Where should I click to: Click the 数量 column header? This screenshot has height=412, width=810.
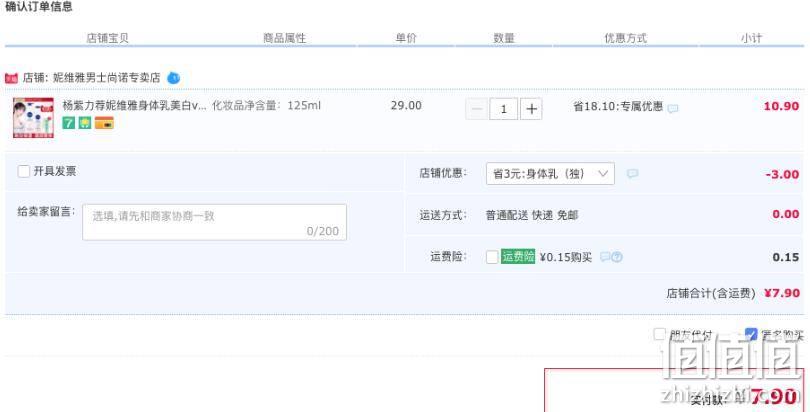pyautogui.click(x=504, y=38)
